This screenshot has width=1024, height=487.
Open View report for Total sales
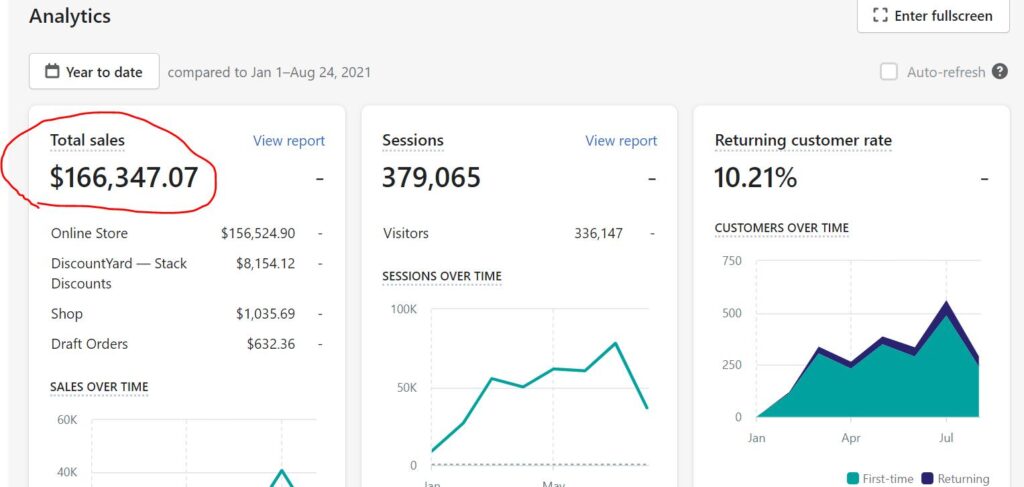coord(289,141)
